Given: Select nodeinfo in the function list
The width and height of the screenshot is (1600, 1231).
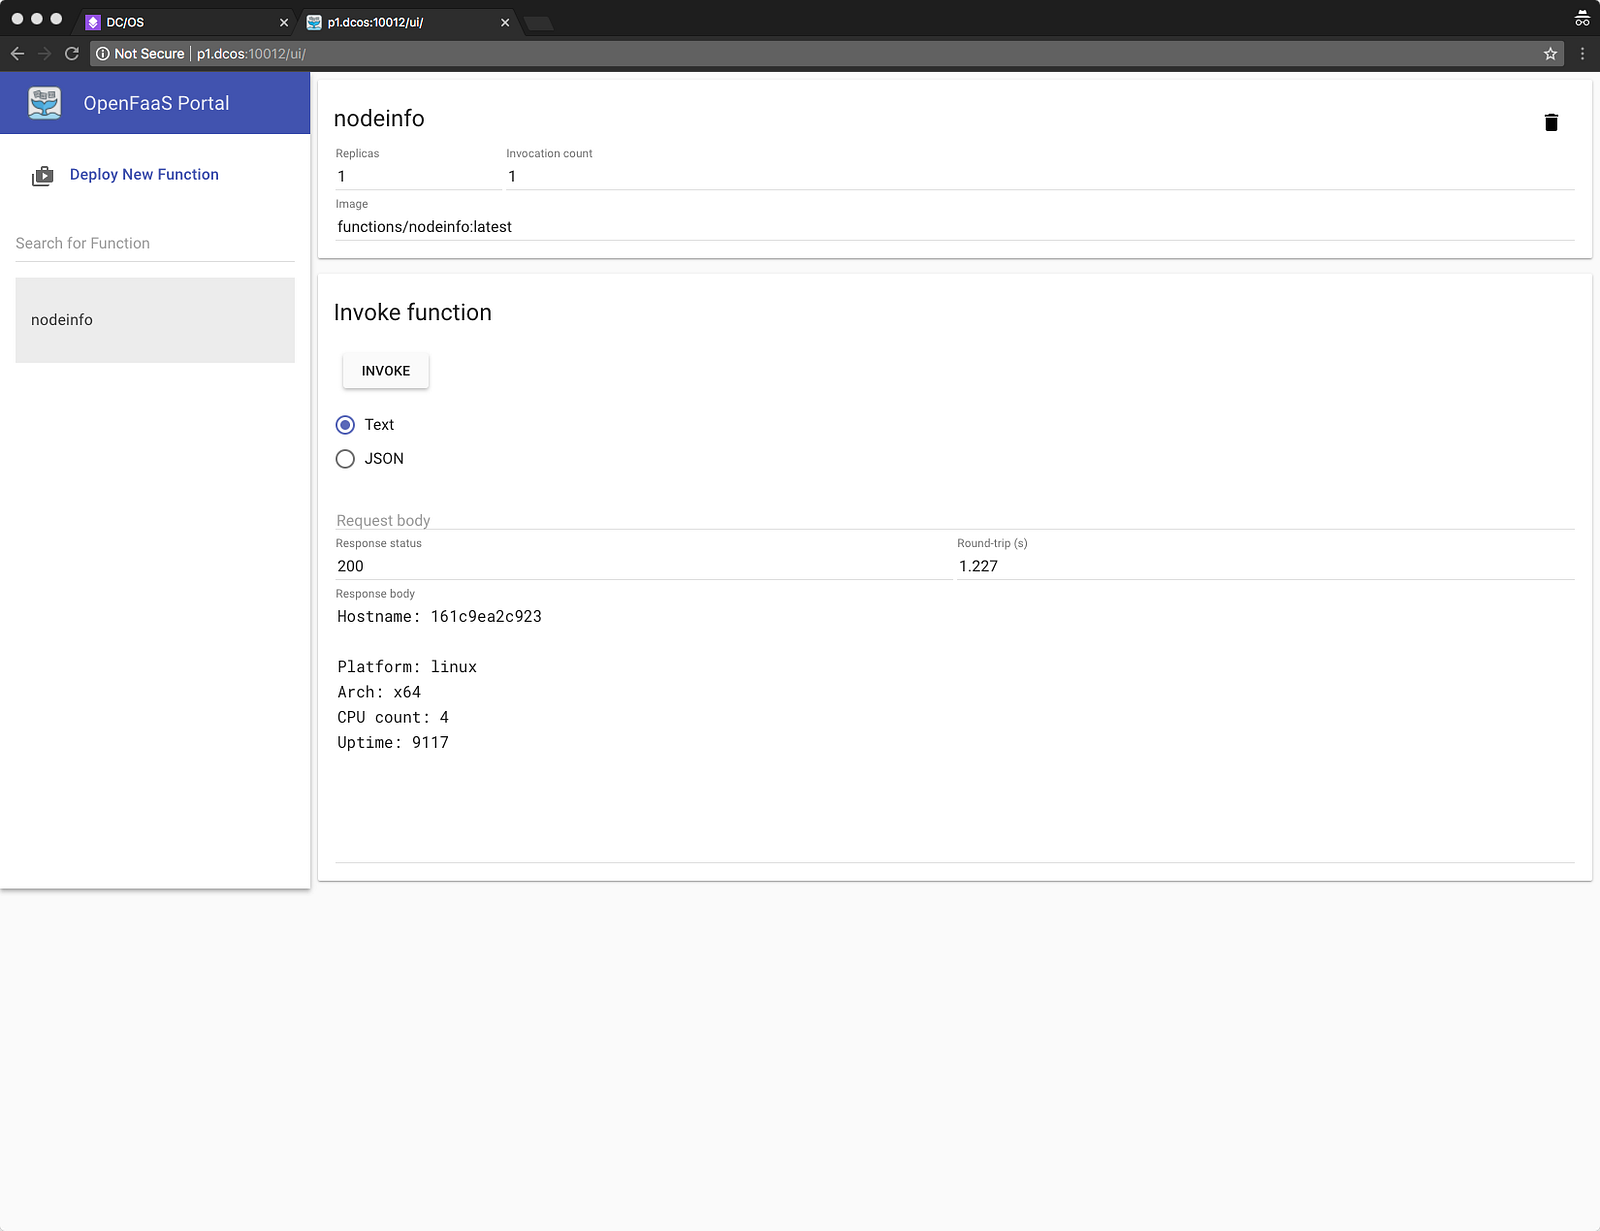Looking at the screenshot, I should click(x=155, y=320).
